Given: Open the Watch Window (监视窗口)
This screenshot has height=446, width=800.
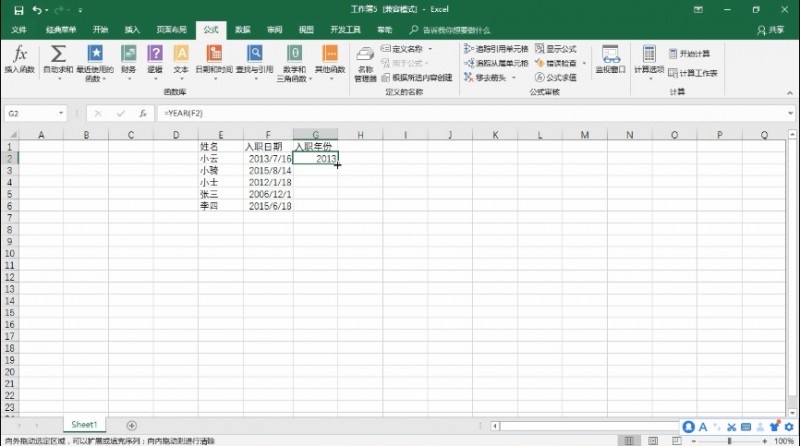Looking at the screenshot, I should point(610,59).
